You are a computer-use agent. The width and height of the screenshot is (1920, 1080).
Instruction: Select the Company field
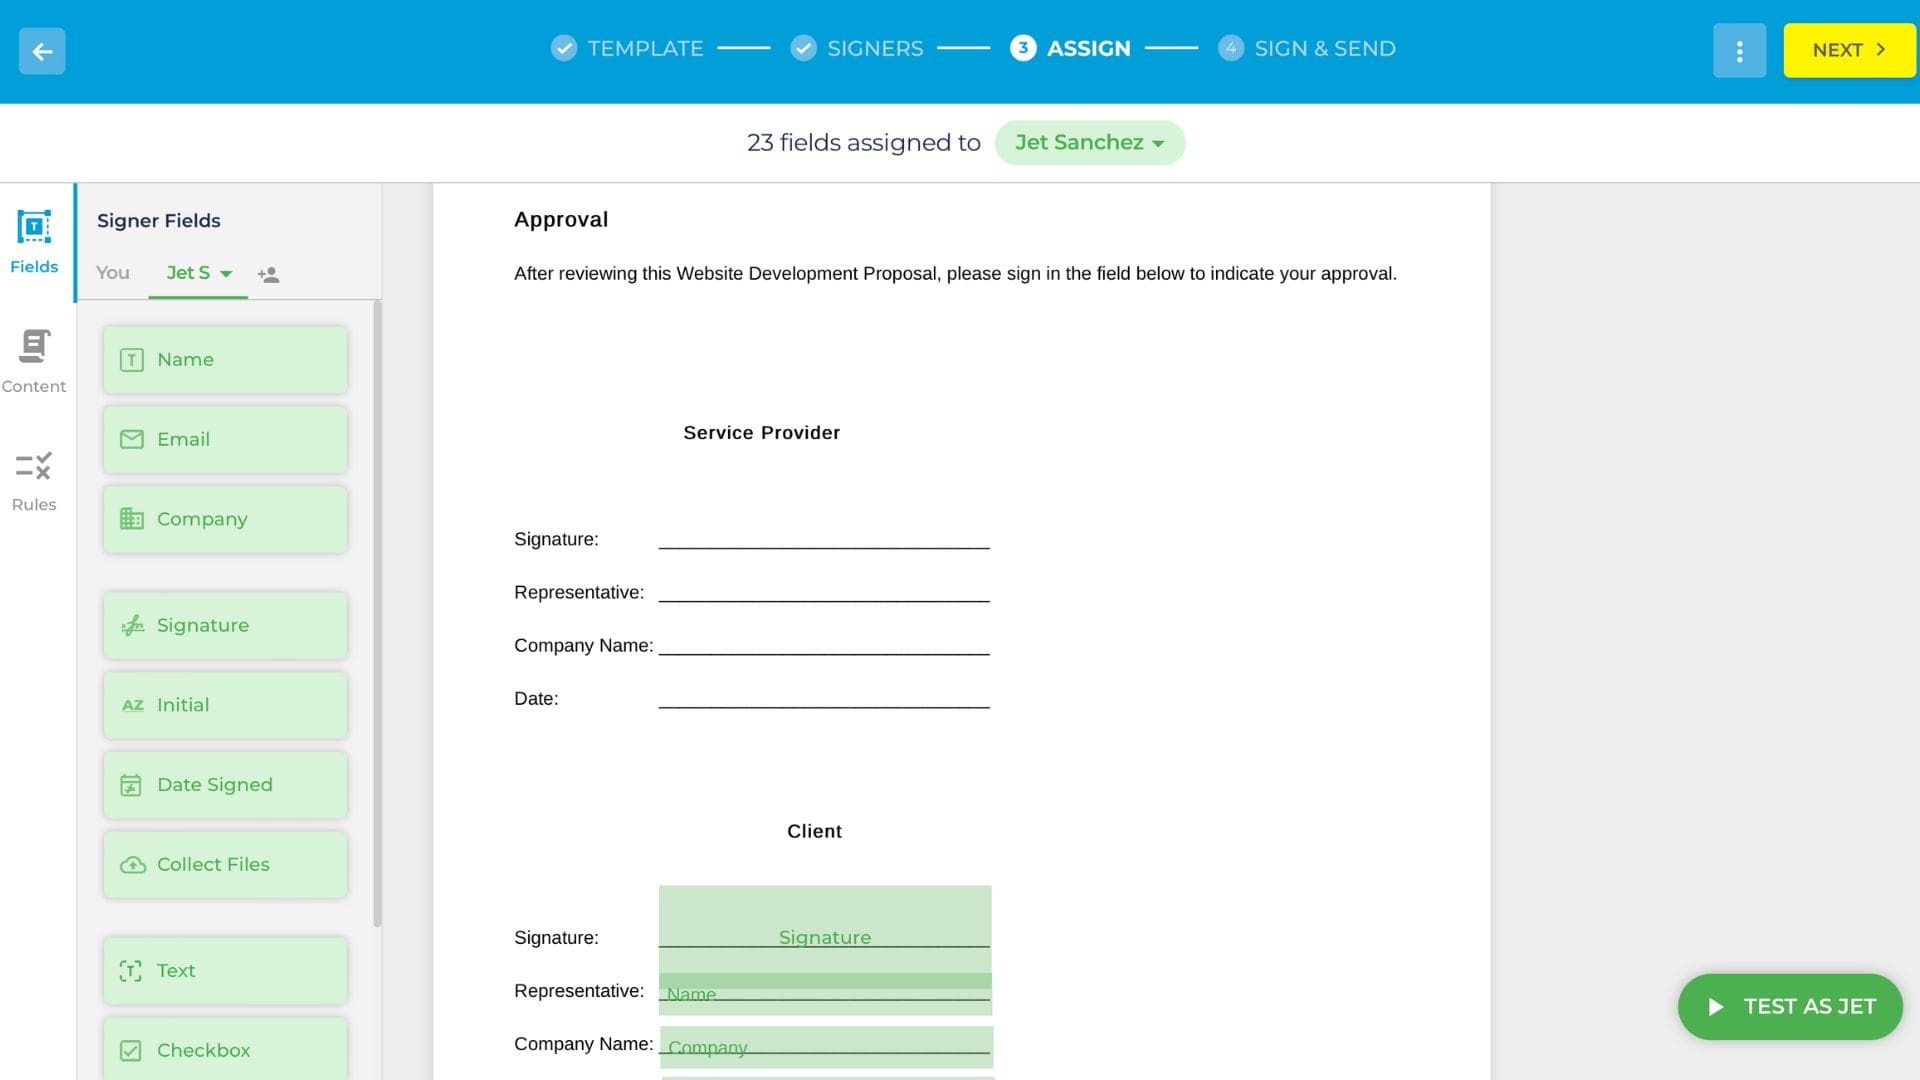coord(225,519)
